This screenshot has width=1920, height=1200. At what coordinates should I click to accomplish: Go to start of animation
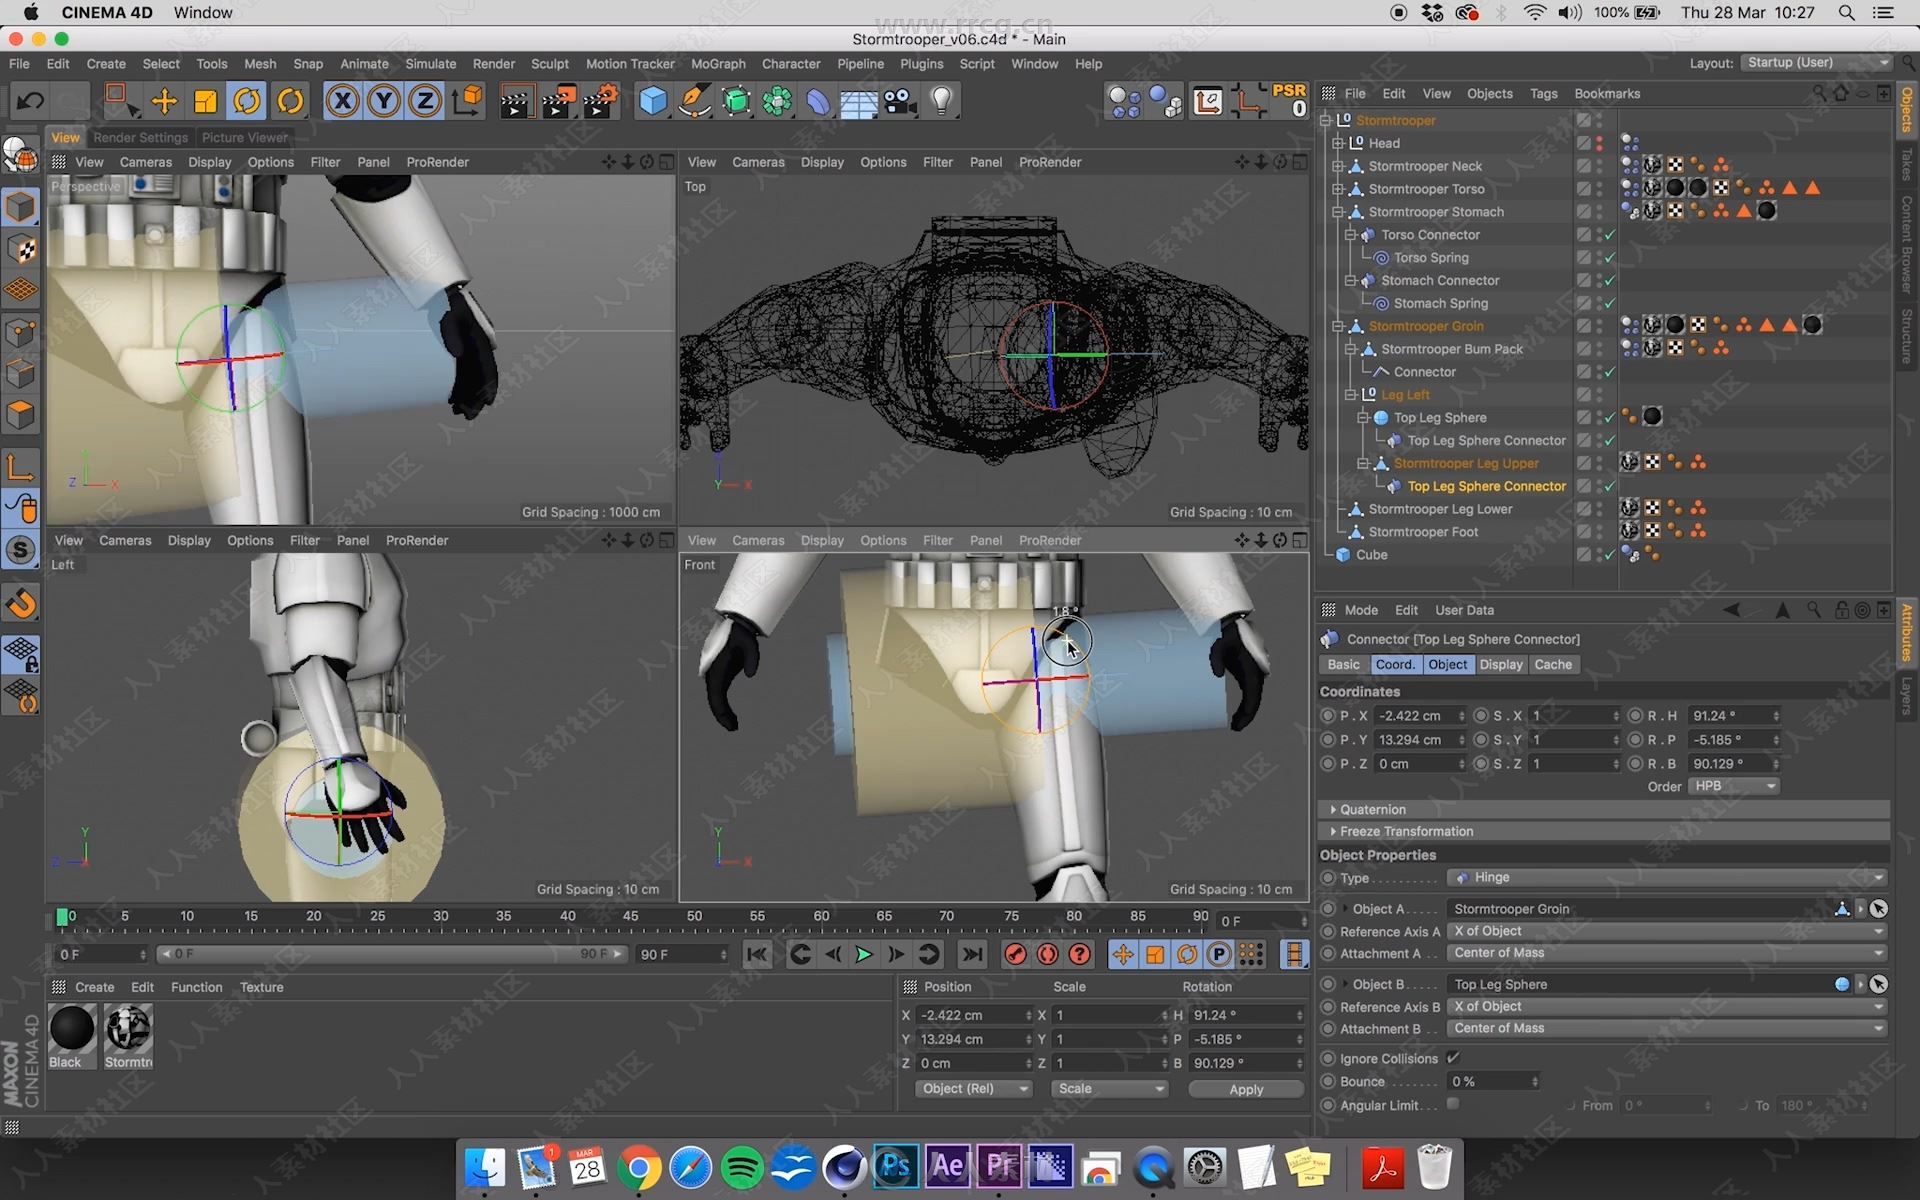pyautogui.click(x=757, y=954)
